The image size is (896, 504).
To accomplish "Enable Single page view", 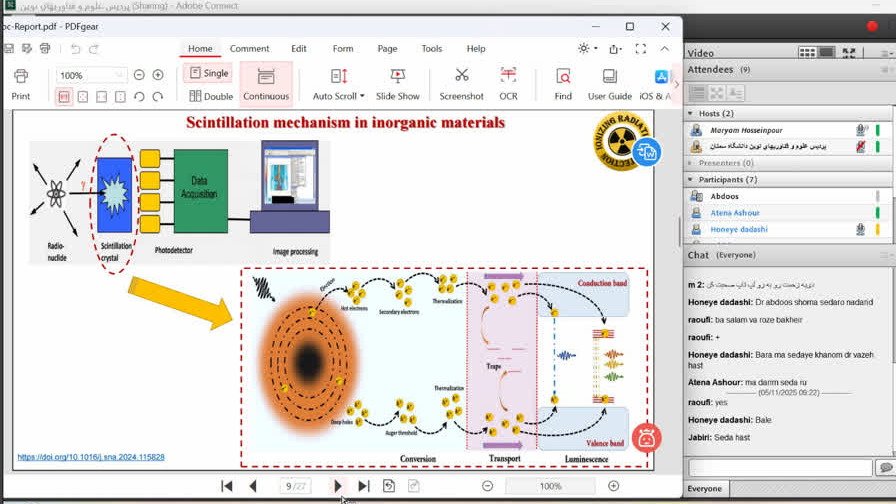I will pyautogui.click(x=208, y=73).
